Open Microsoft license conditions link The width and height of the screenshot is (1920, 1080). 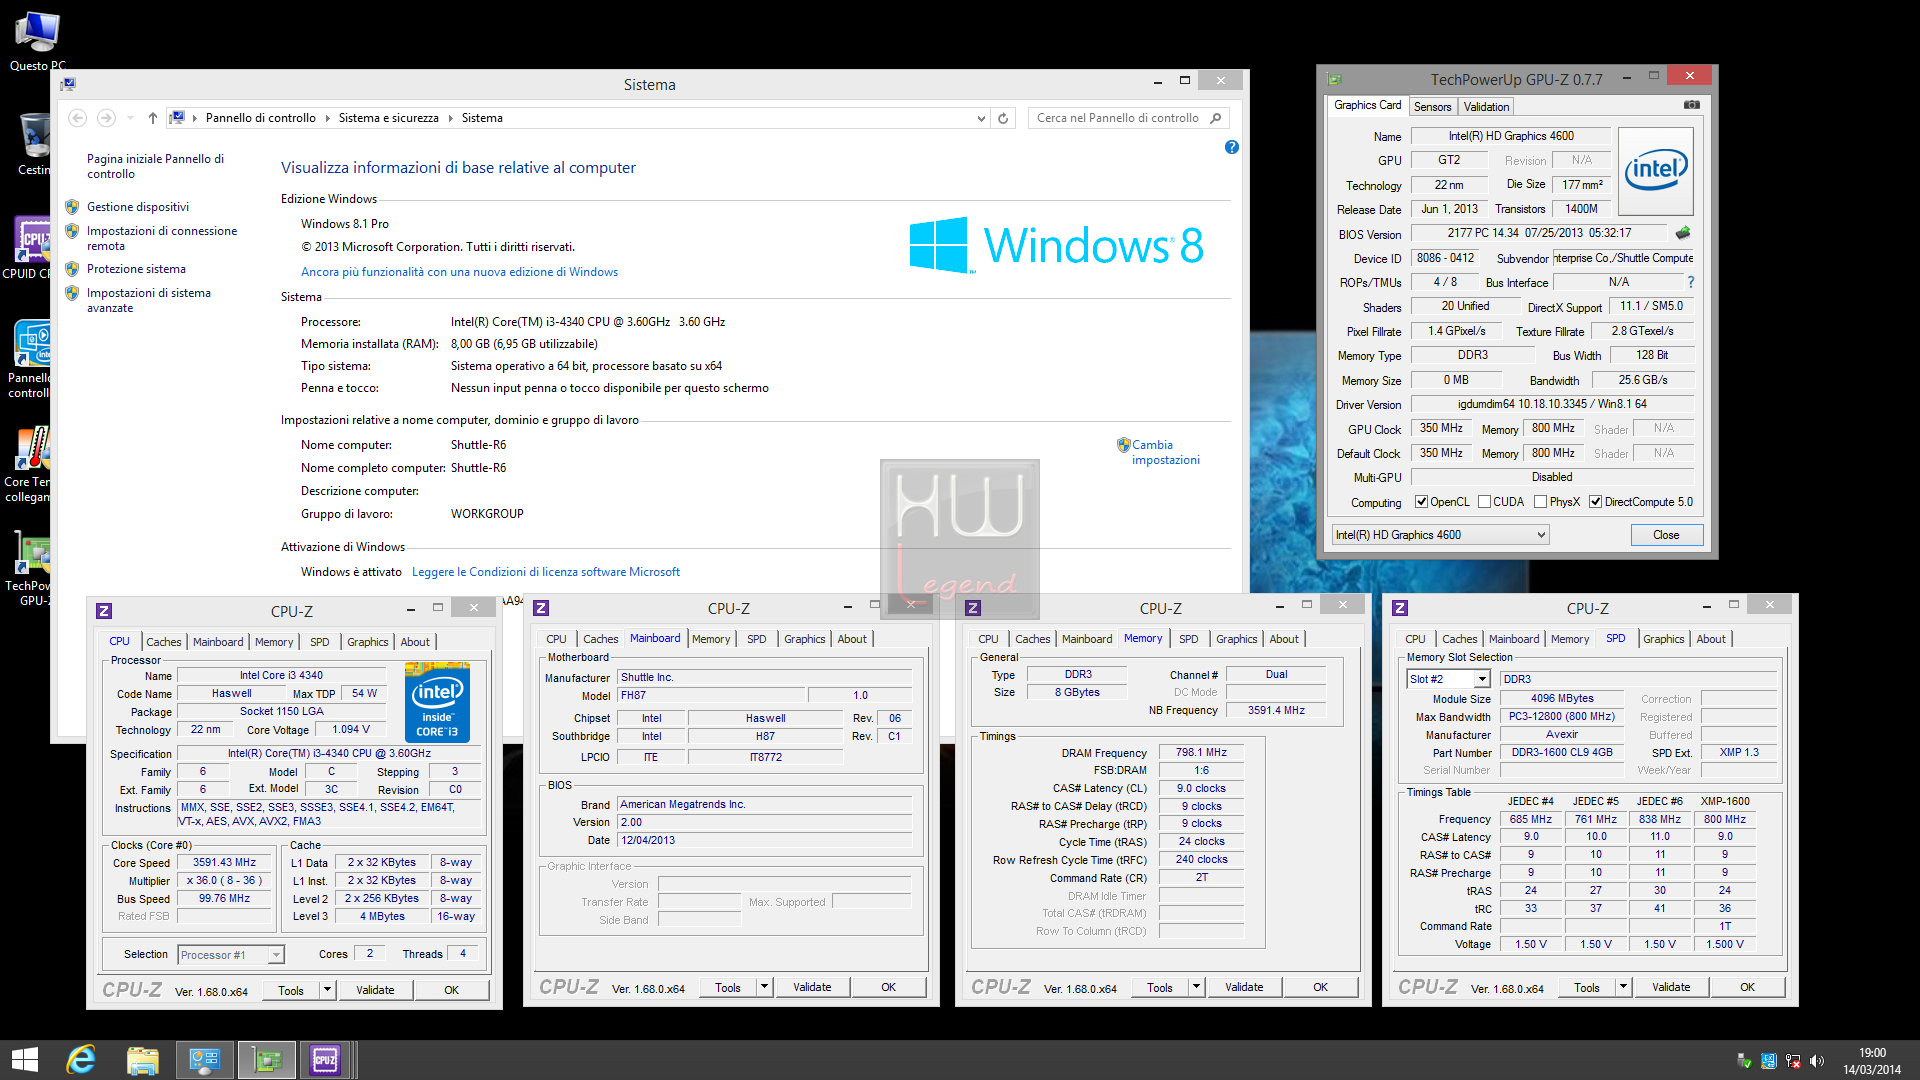click(x=546, y=572)
